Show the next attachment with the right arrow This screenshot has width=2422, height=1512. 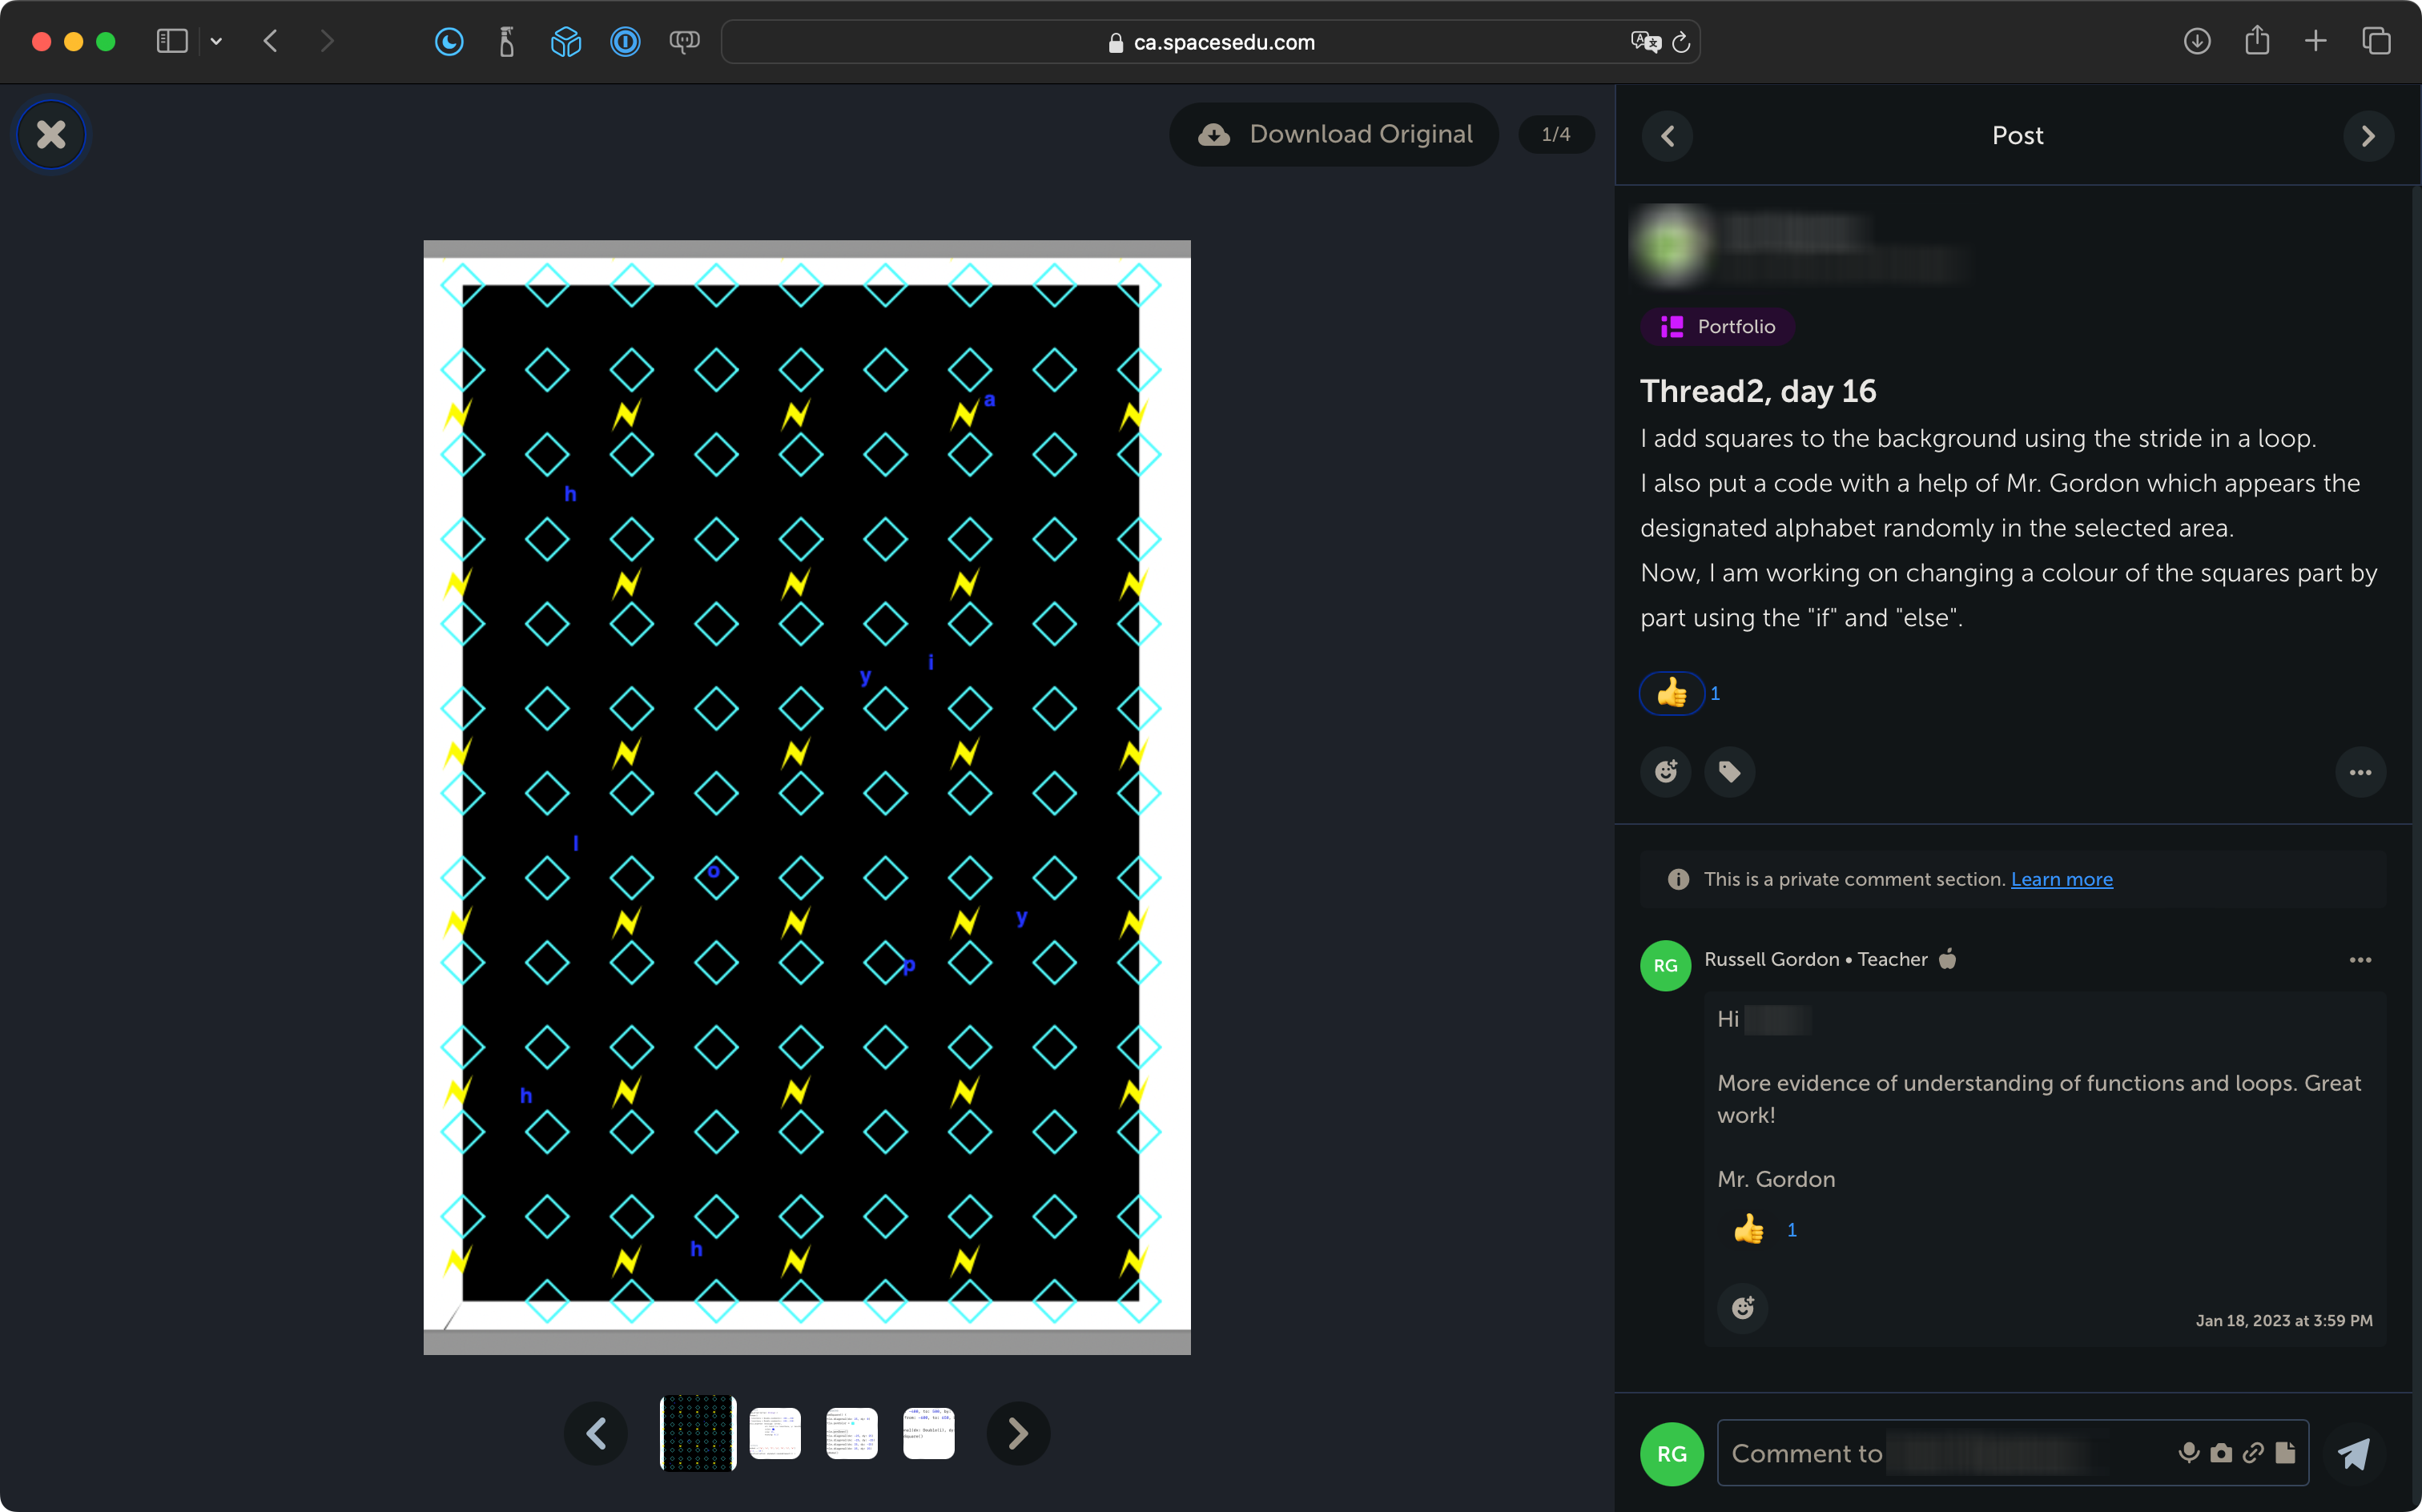point(1017,1433)
